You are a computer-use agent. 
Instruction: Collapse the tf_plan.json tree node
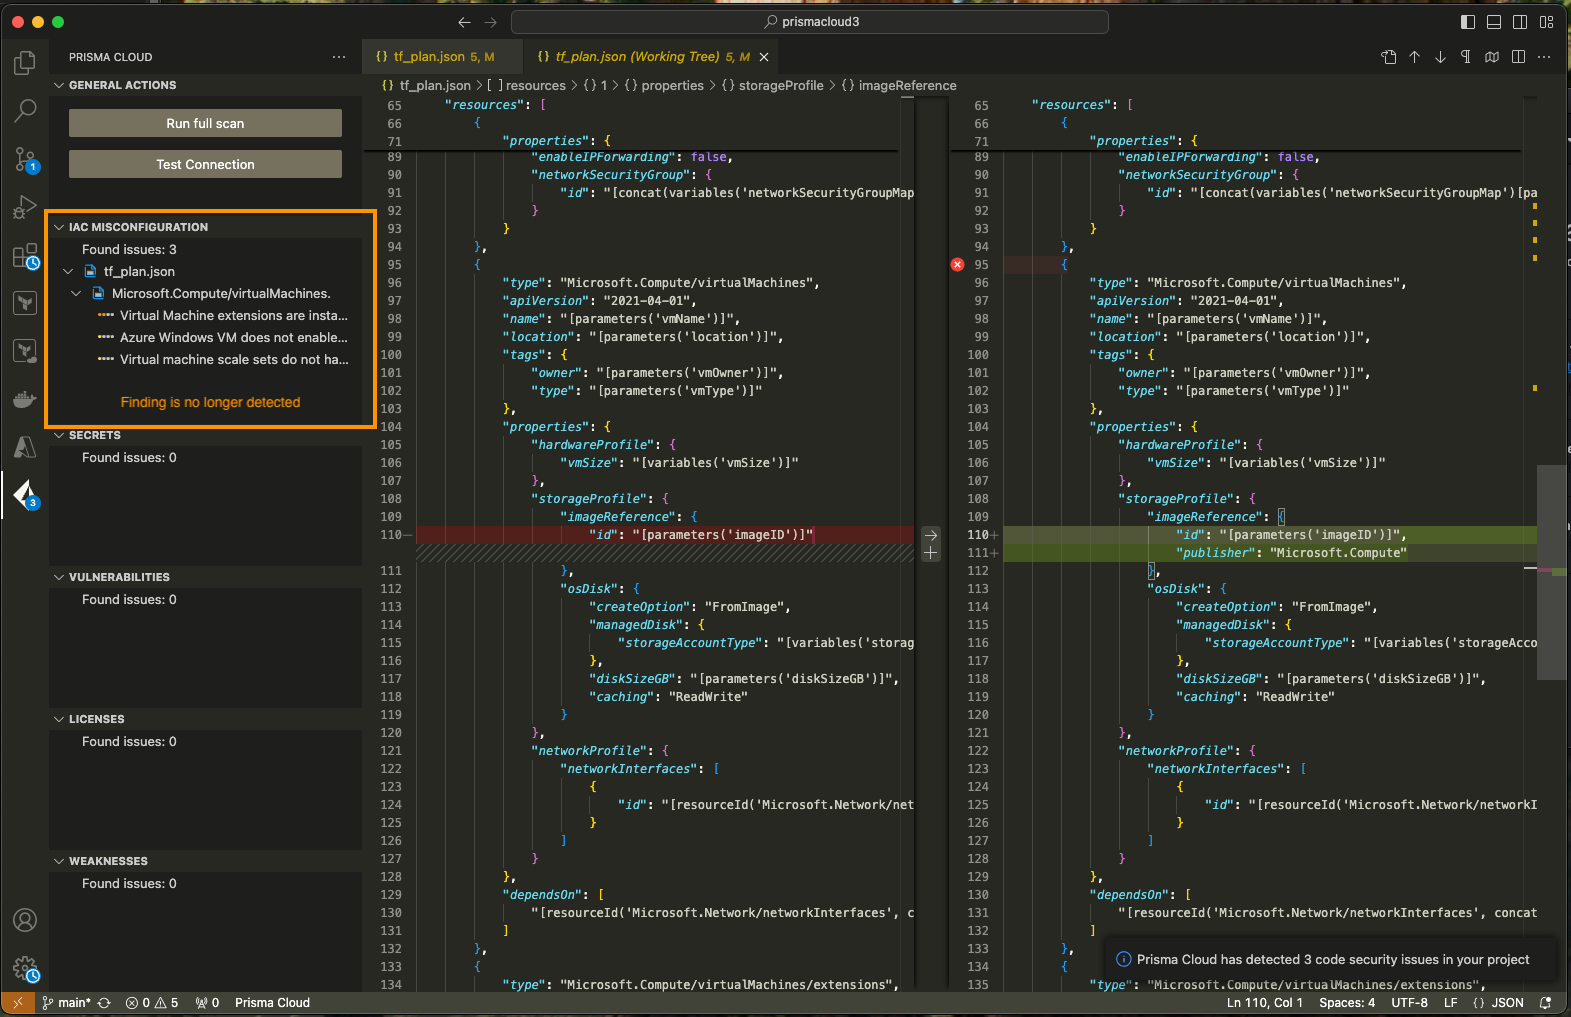click(x=68, y=271)
